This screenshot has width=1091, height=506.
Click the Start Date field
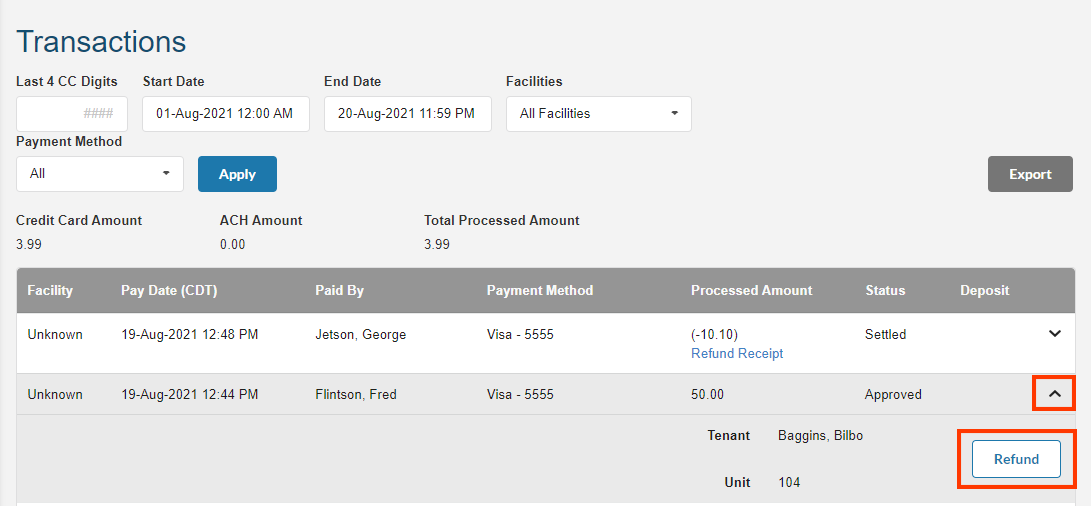pyautogui.click(x=225, y=114)
